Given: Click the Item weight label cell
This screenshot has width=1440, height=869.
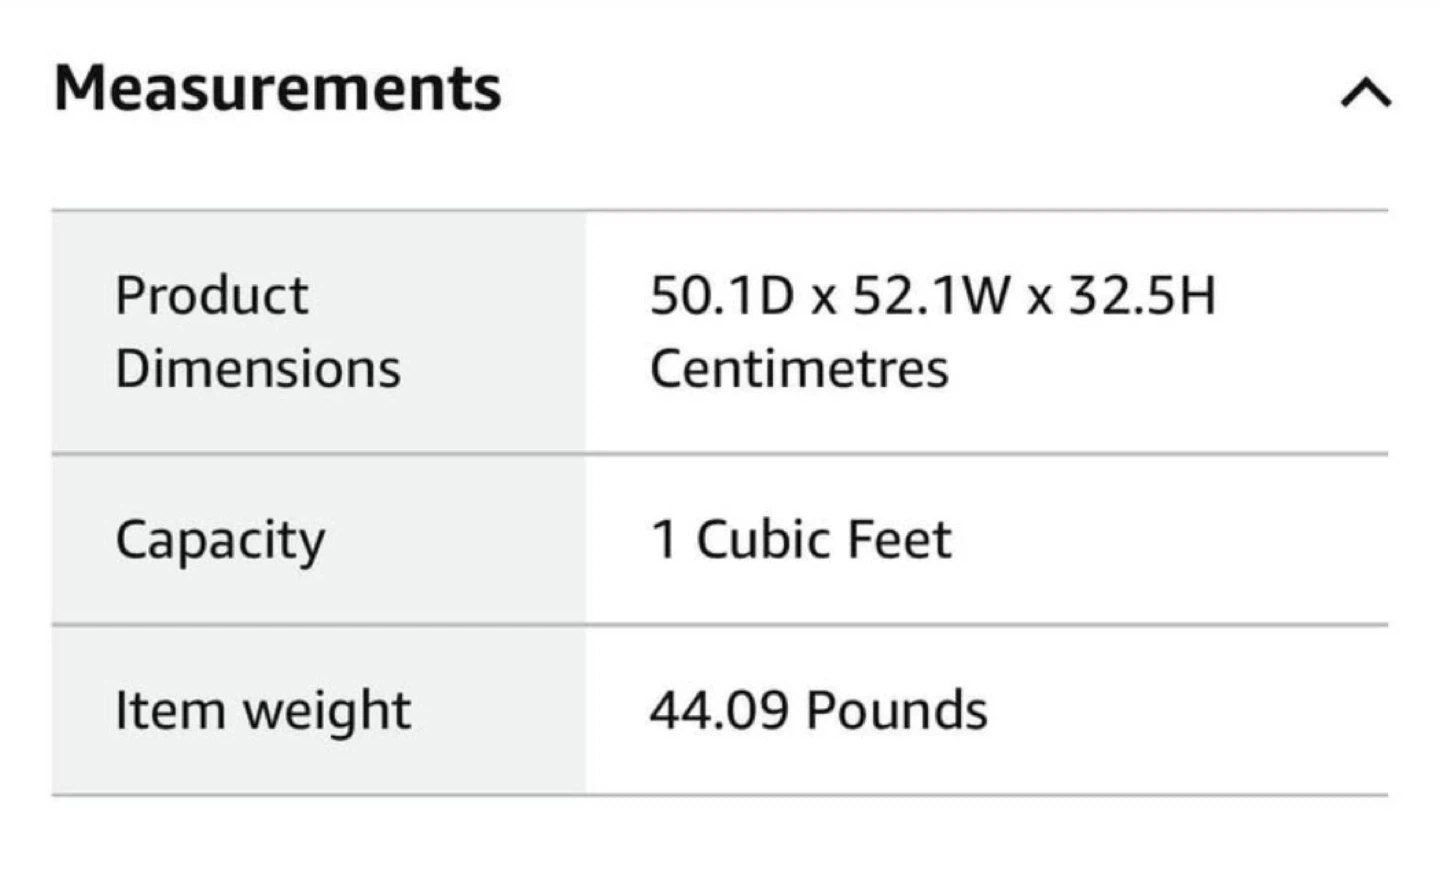Looking at the screenshot, I should tap(318, 710).
